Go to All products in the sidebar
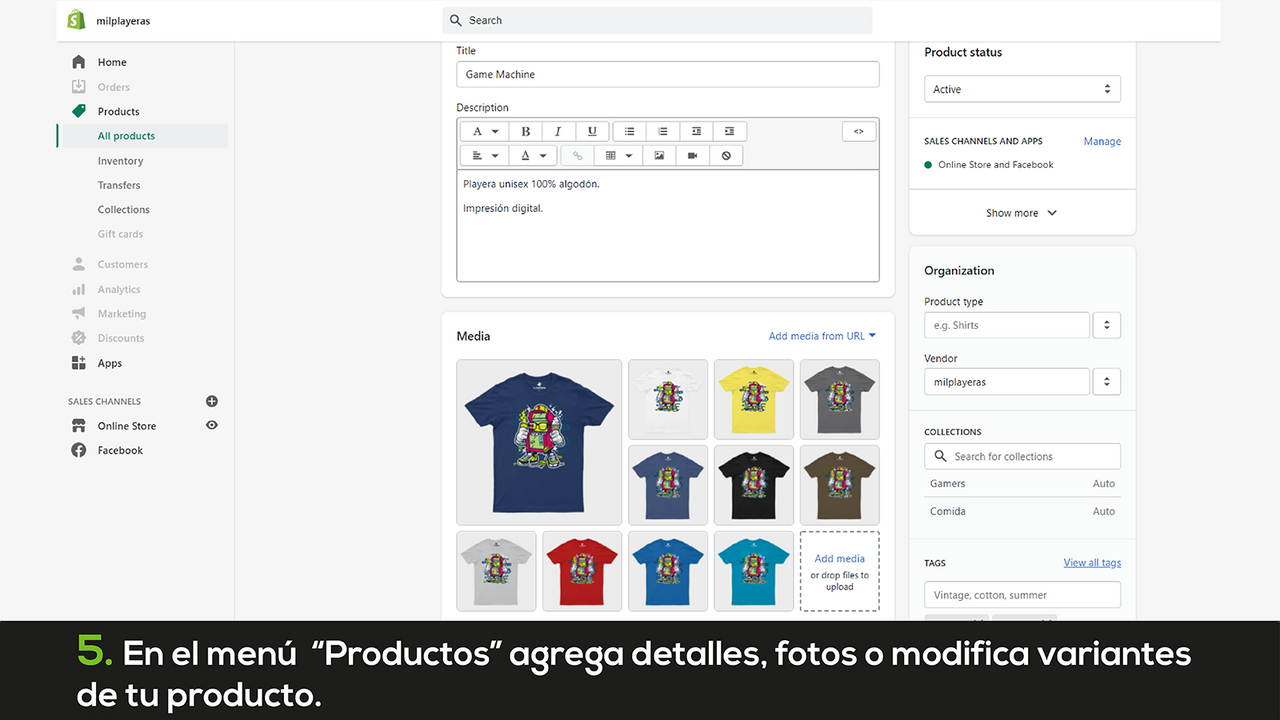 pyautogui.click(x=125, y=135)
